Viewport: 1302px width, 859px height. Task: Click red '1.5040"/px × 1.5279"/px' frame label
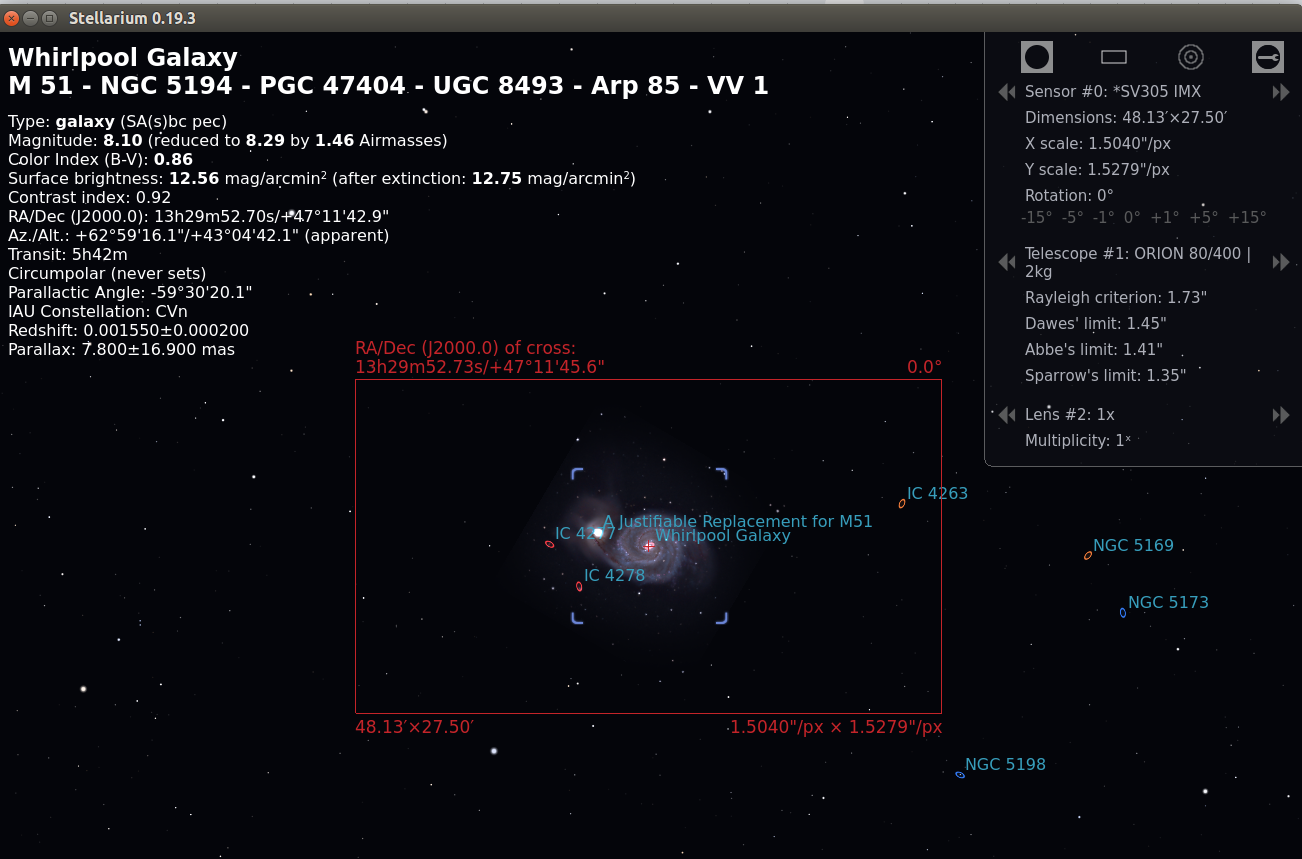click(835, 727)
